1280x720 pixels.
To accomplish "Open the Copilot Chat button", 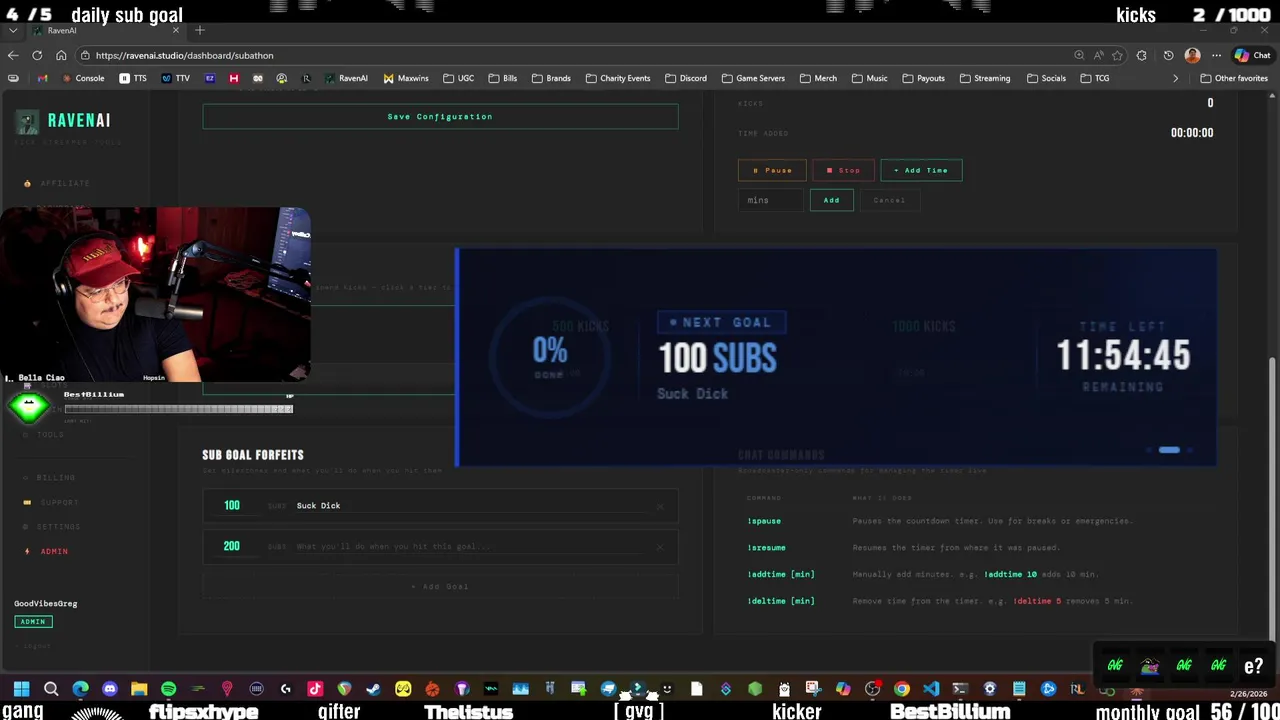I will 1252,55.
